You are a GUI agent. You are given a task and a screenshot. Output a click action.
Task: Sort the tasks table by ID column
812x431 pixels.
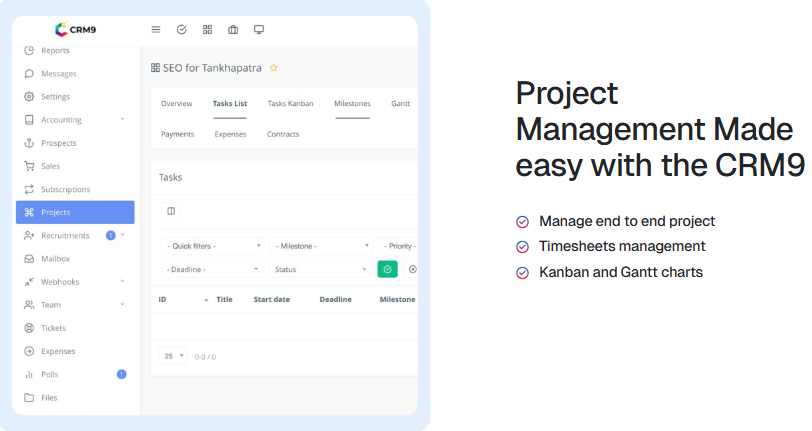click(x=163, y=299)
